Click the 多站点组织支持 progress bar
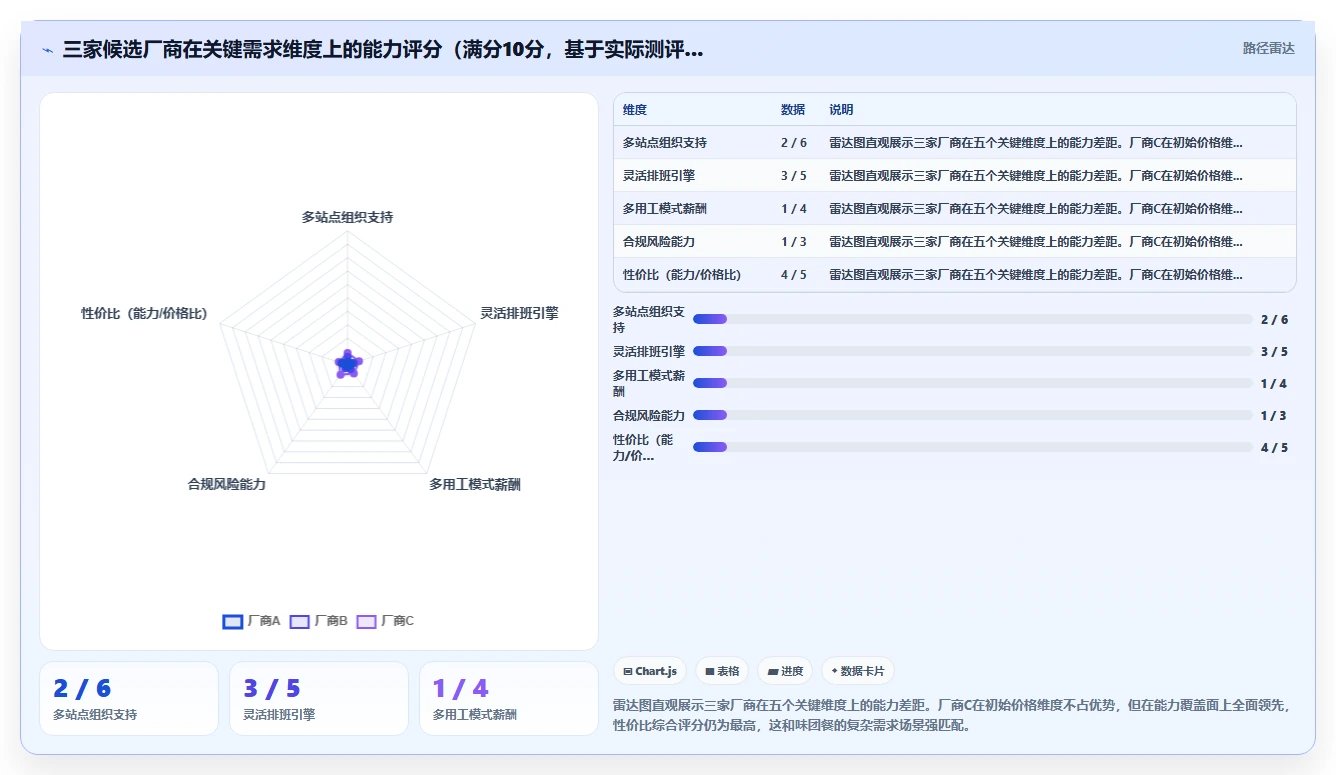The height and width of the screenshot is (775, 1336). 972,319
